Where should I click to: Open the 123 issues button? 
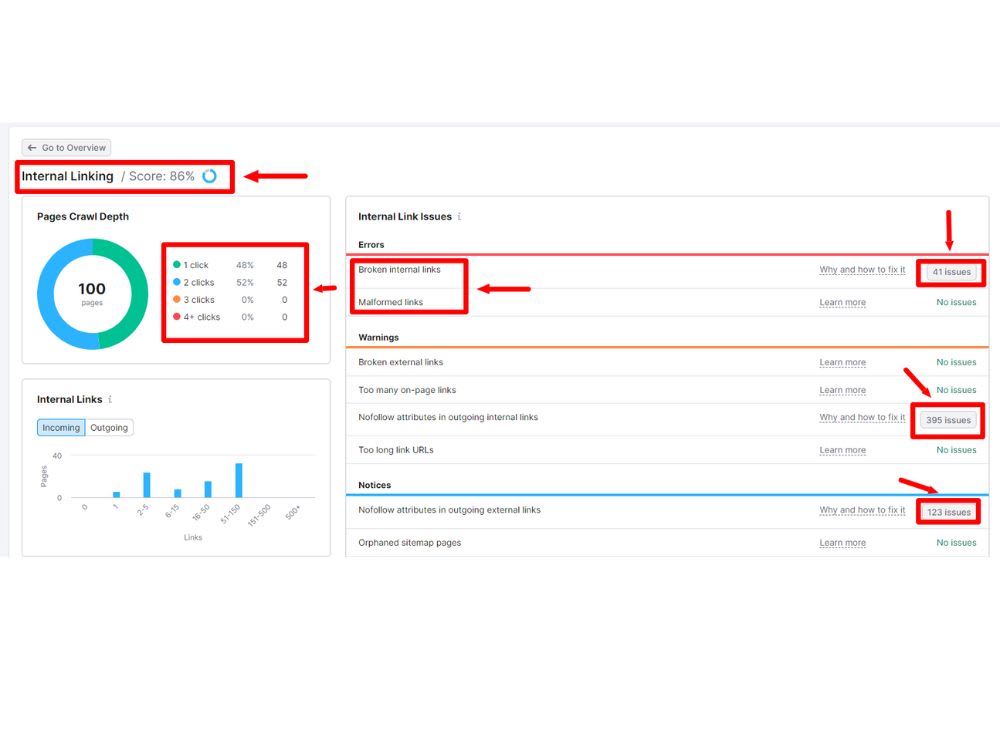tap(949, 512)
